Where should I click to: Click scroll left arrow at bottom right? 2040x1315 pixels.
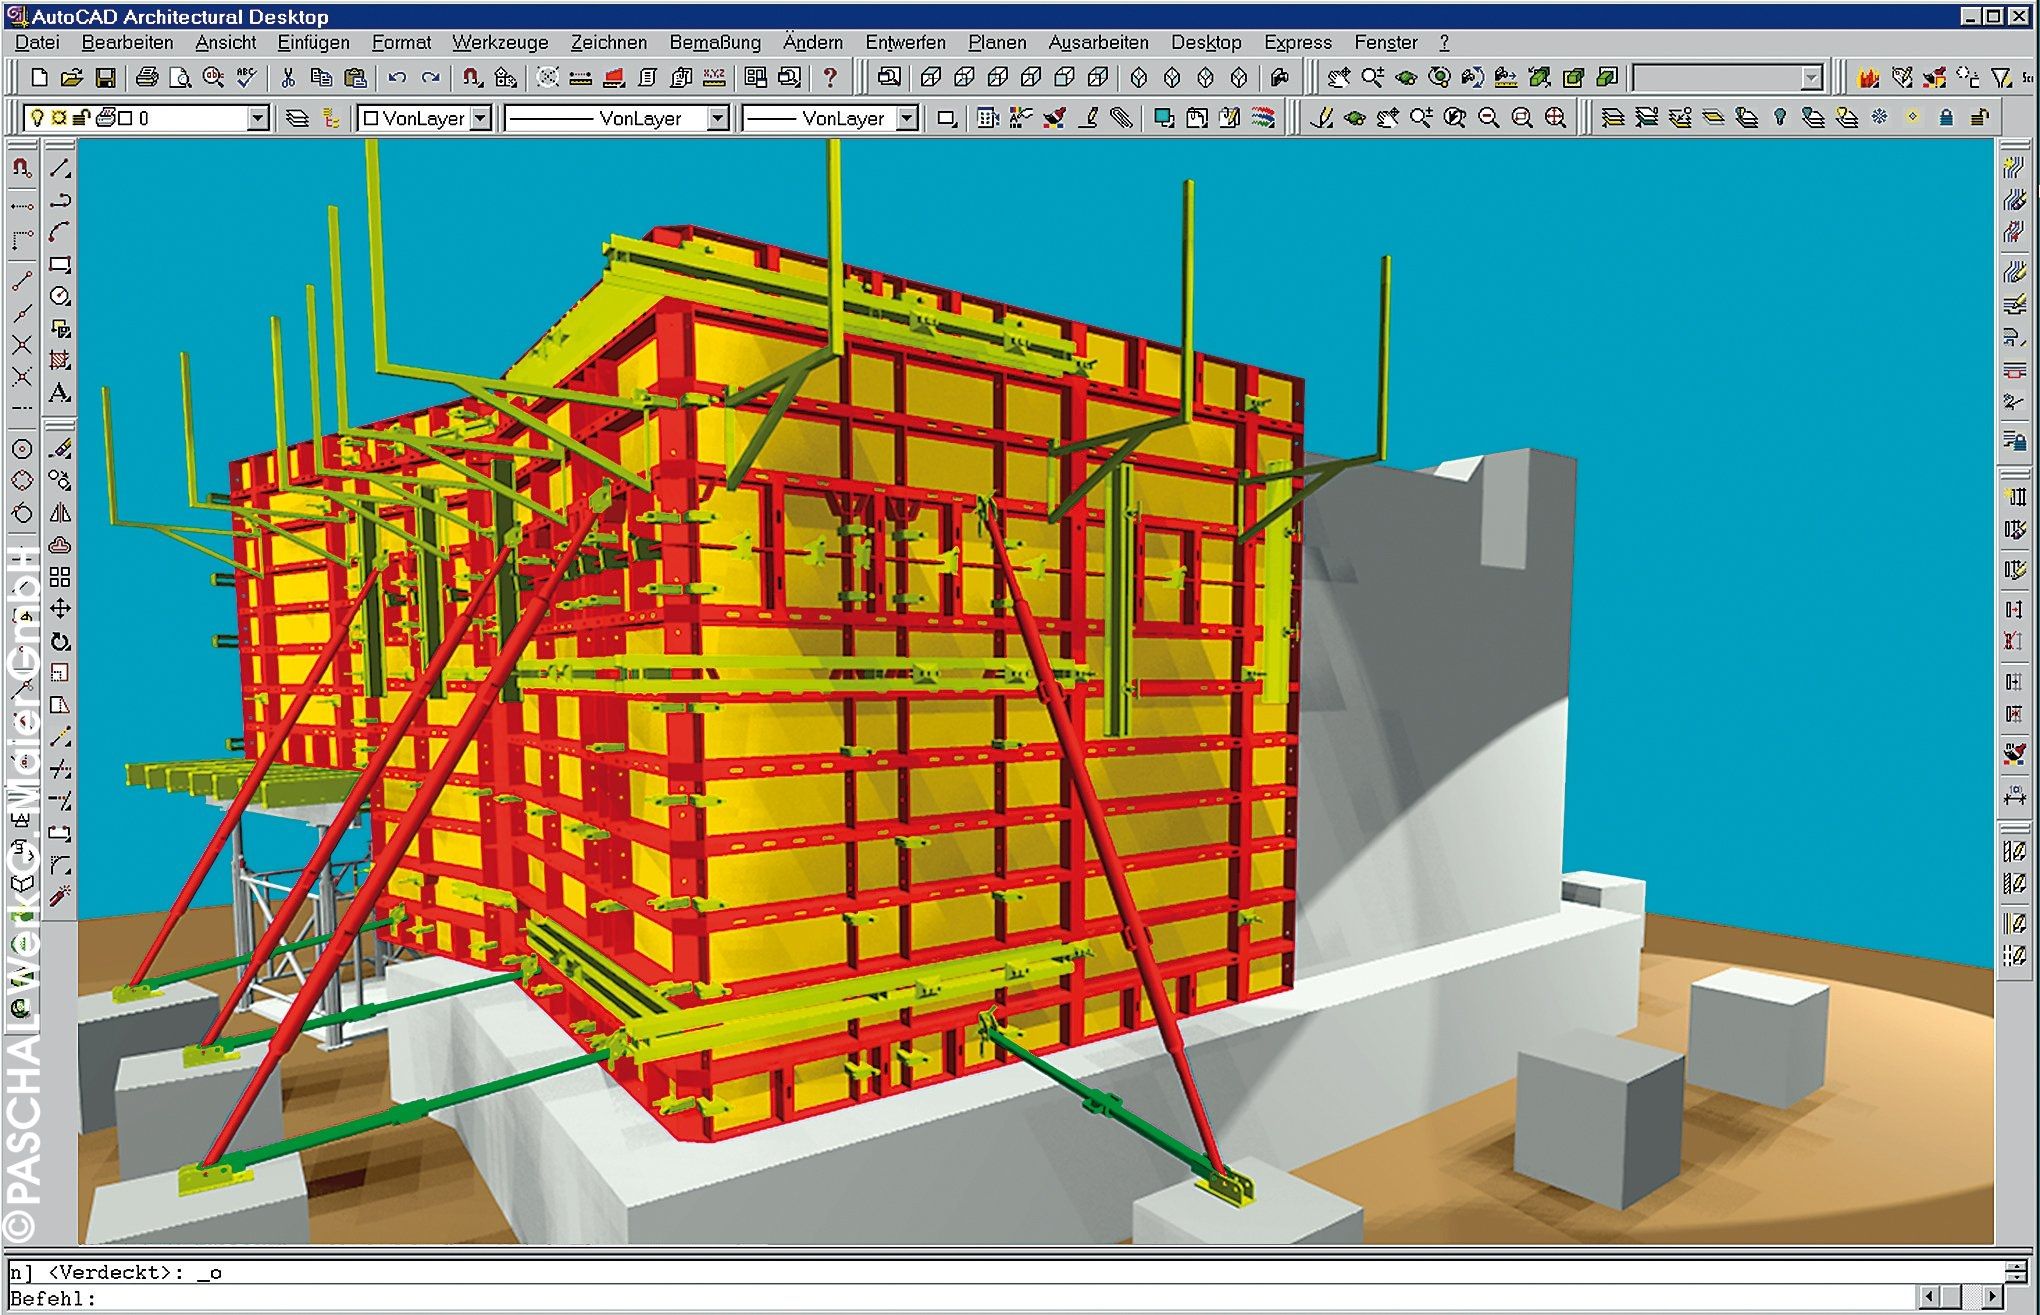click(x=1930, y=1297)
